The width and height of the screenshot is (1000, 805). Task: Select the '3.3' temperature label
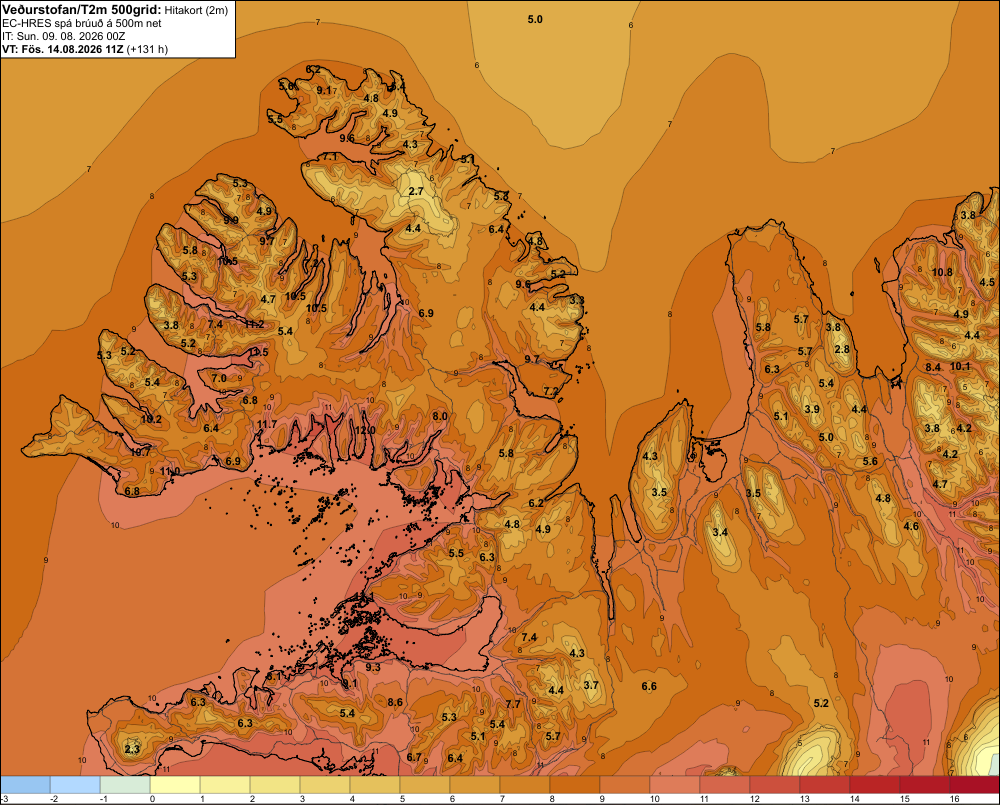point(577,300)
